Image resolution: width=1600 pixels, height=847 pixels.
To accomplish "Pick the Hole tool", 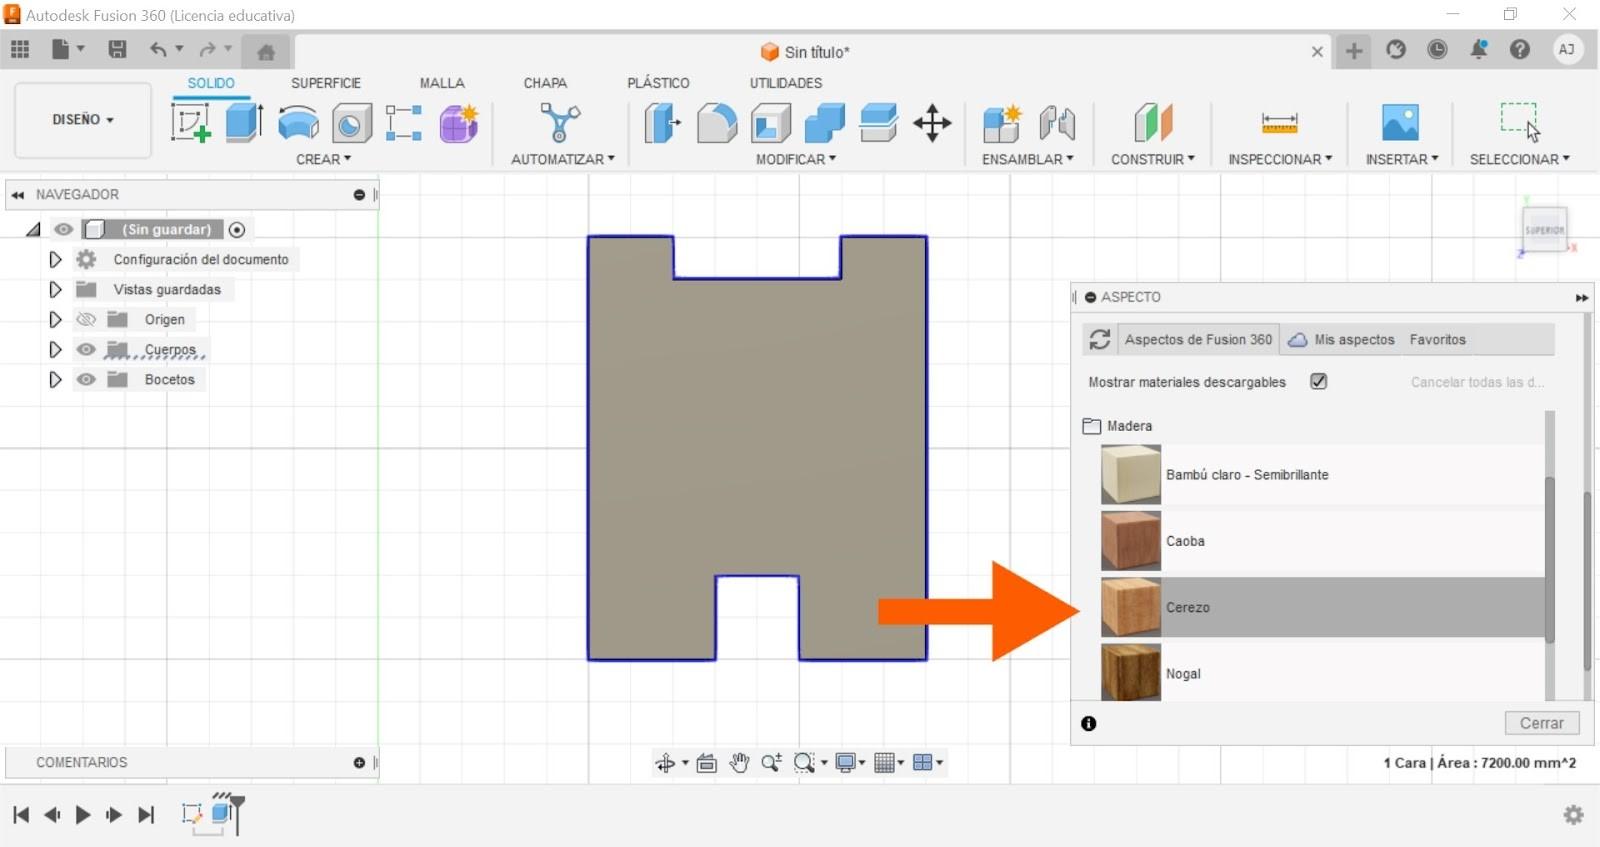I will [x=351, y=123].
